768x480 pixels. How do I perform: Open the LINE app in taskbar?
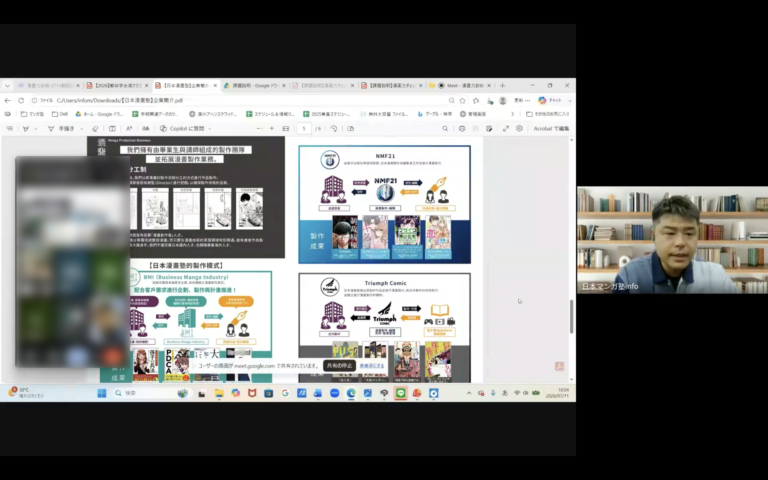(x=401, y=393)
